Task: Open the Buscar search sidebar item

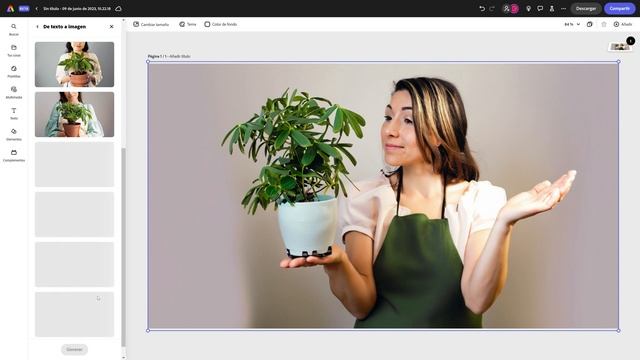Action: (14, 29)
